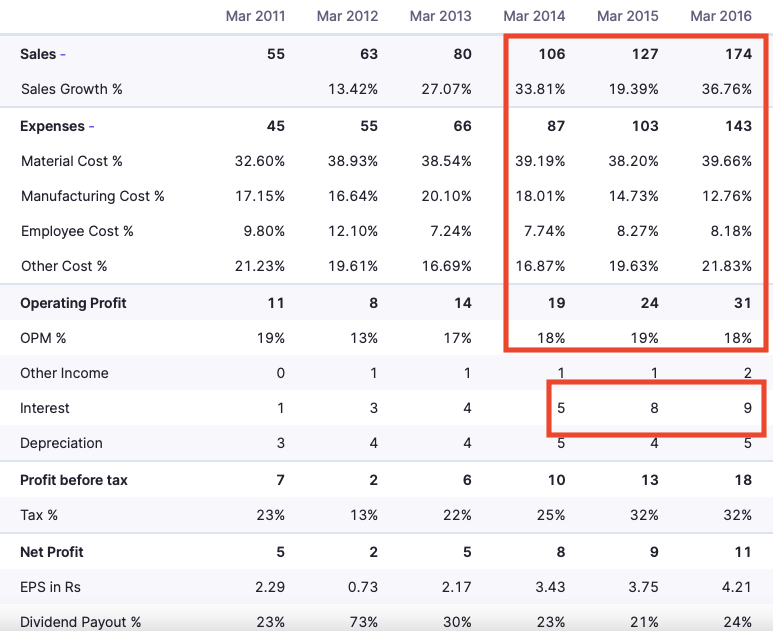Click the Operating Profit row label

pyautogui.click(x=73, y=303)
